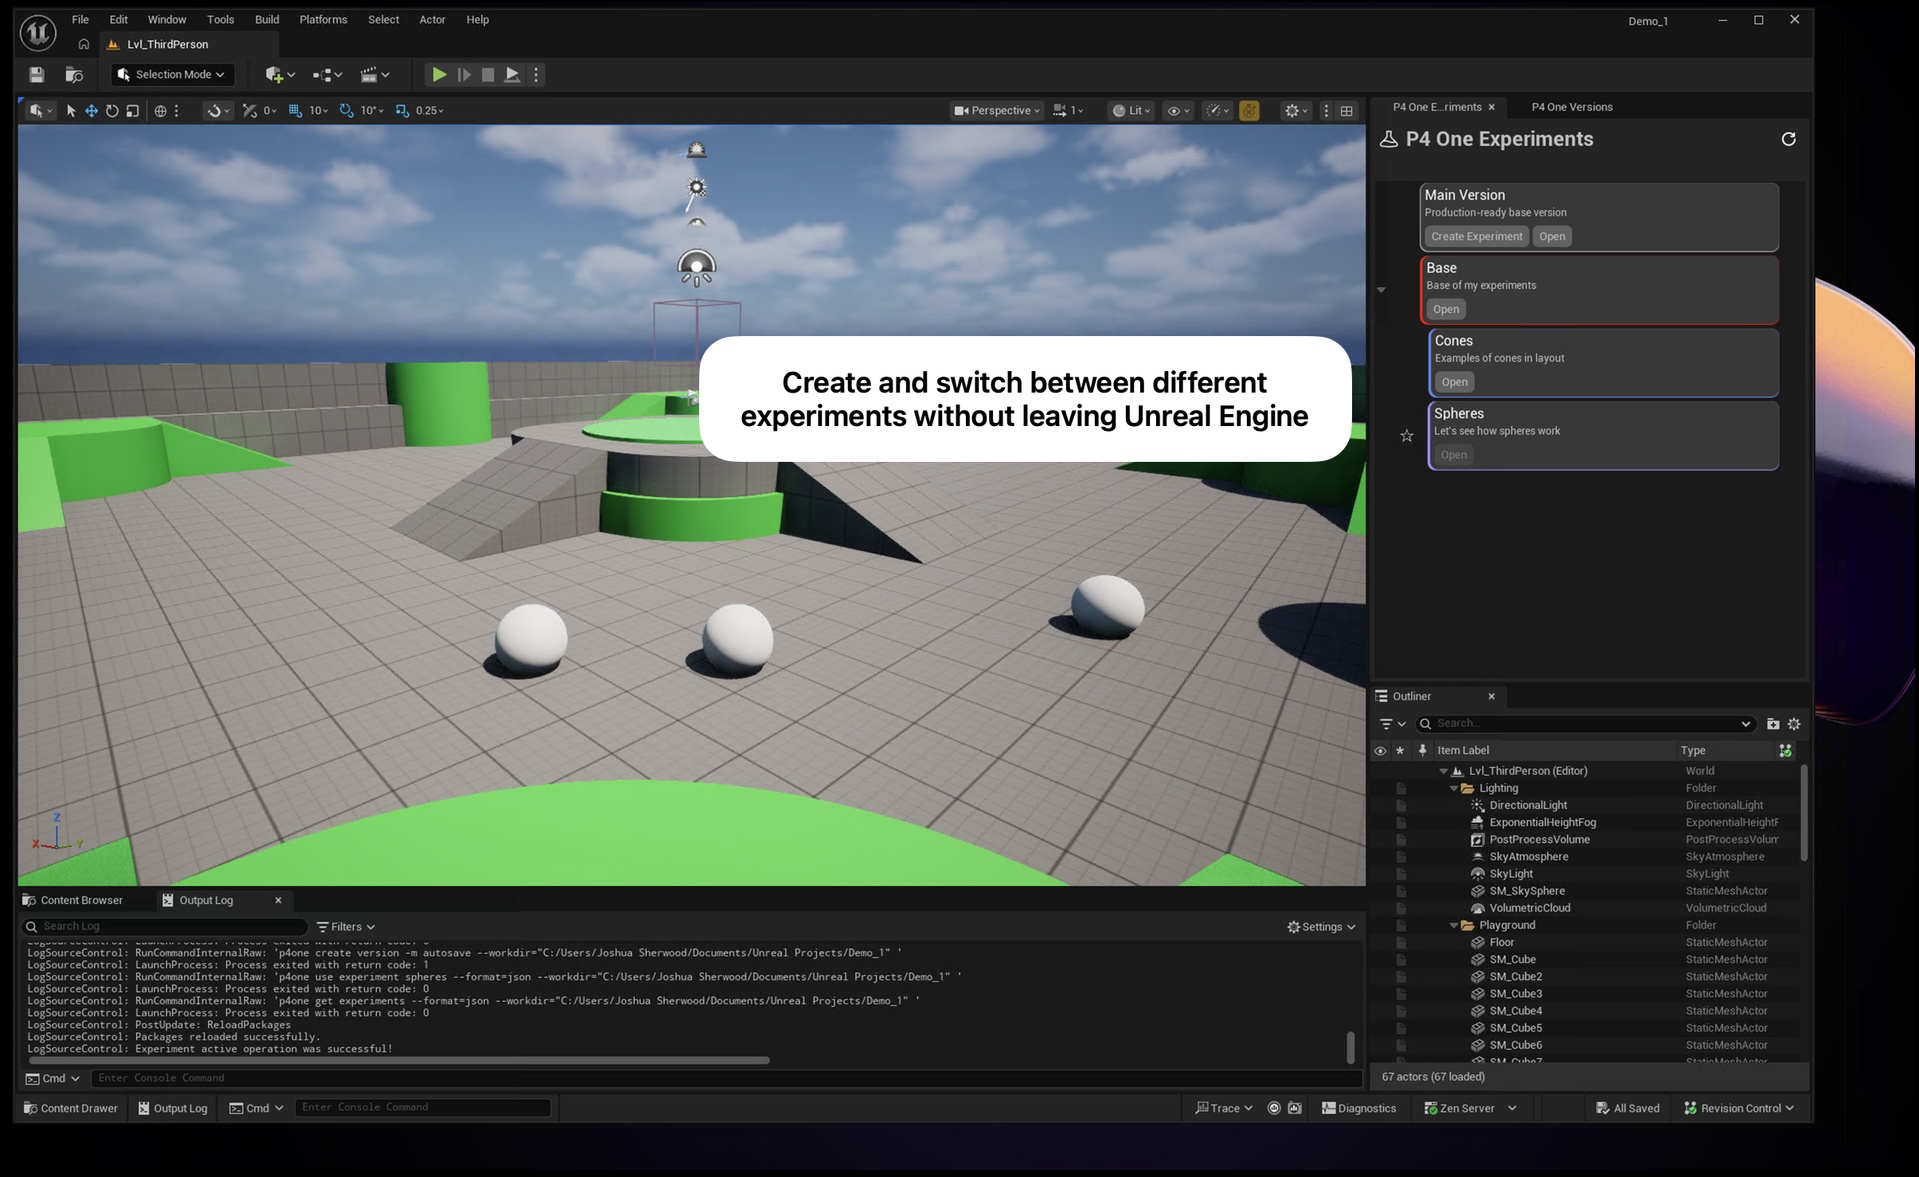Click the Outliner filter options icon
Viewport: 1919px width, 1177px height.
[1392, 723]
